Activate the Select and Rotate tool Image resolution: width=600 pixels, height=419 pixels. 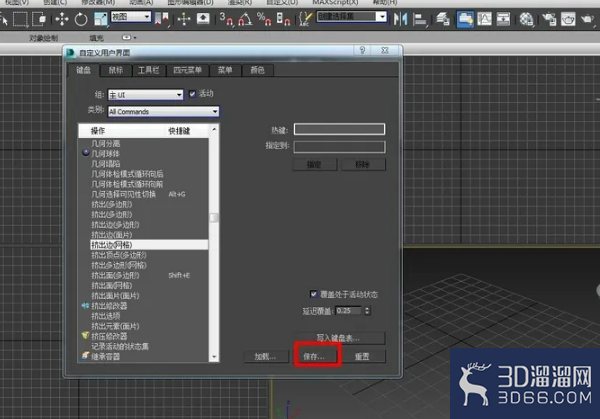pos(81,19)
